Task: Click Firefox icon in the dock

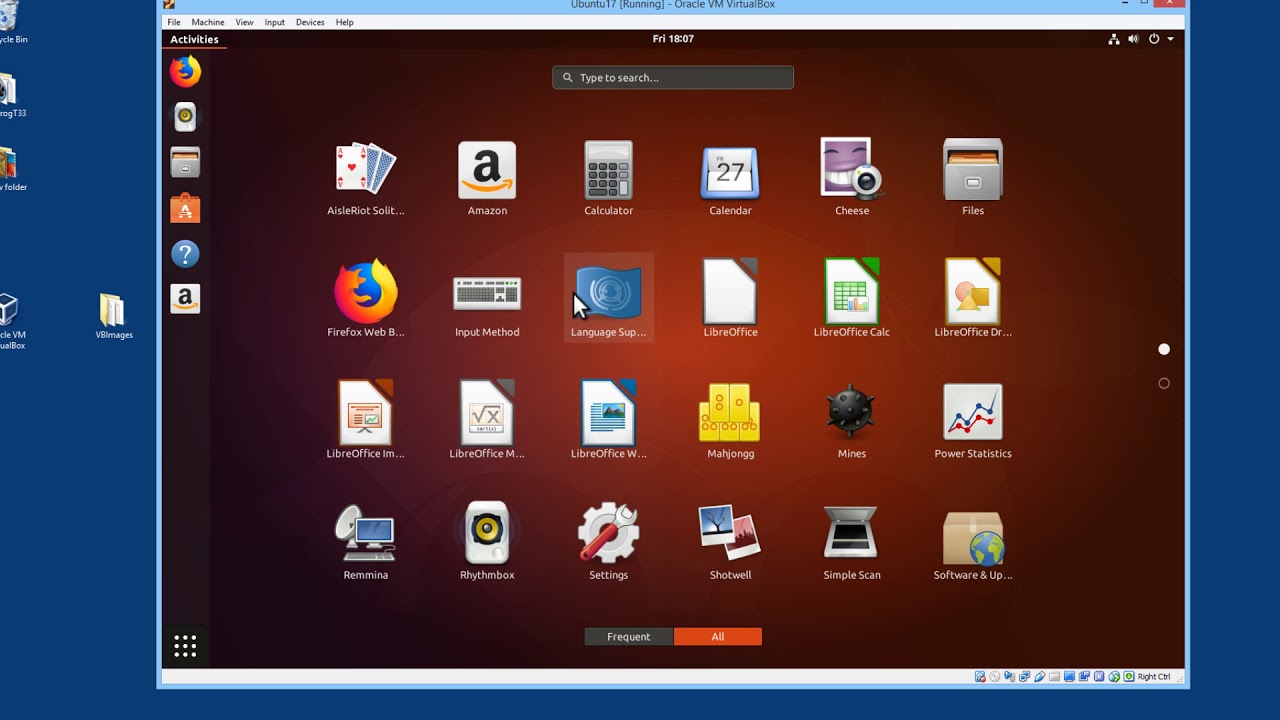Action: [x=185, y=71]
